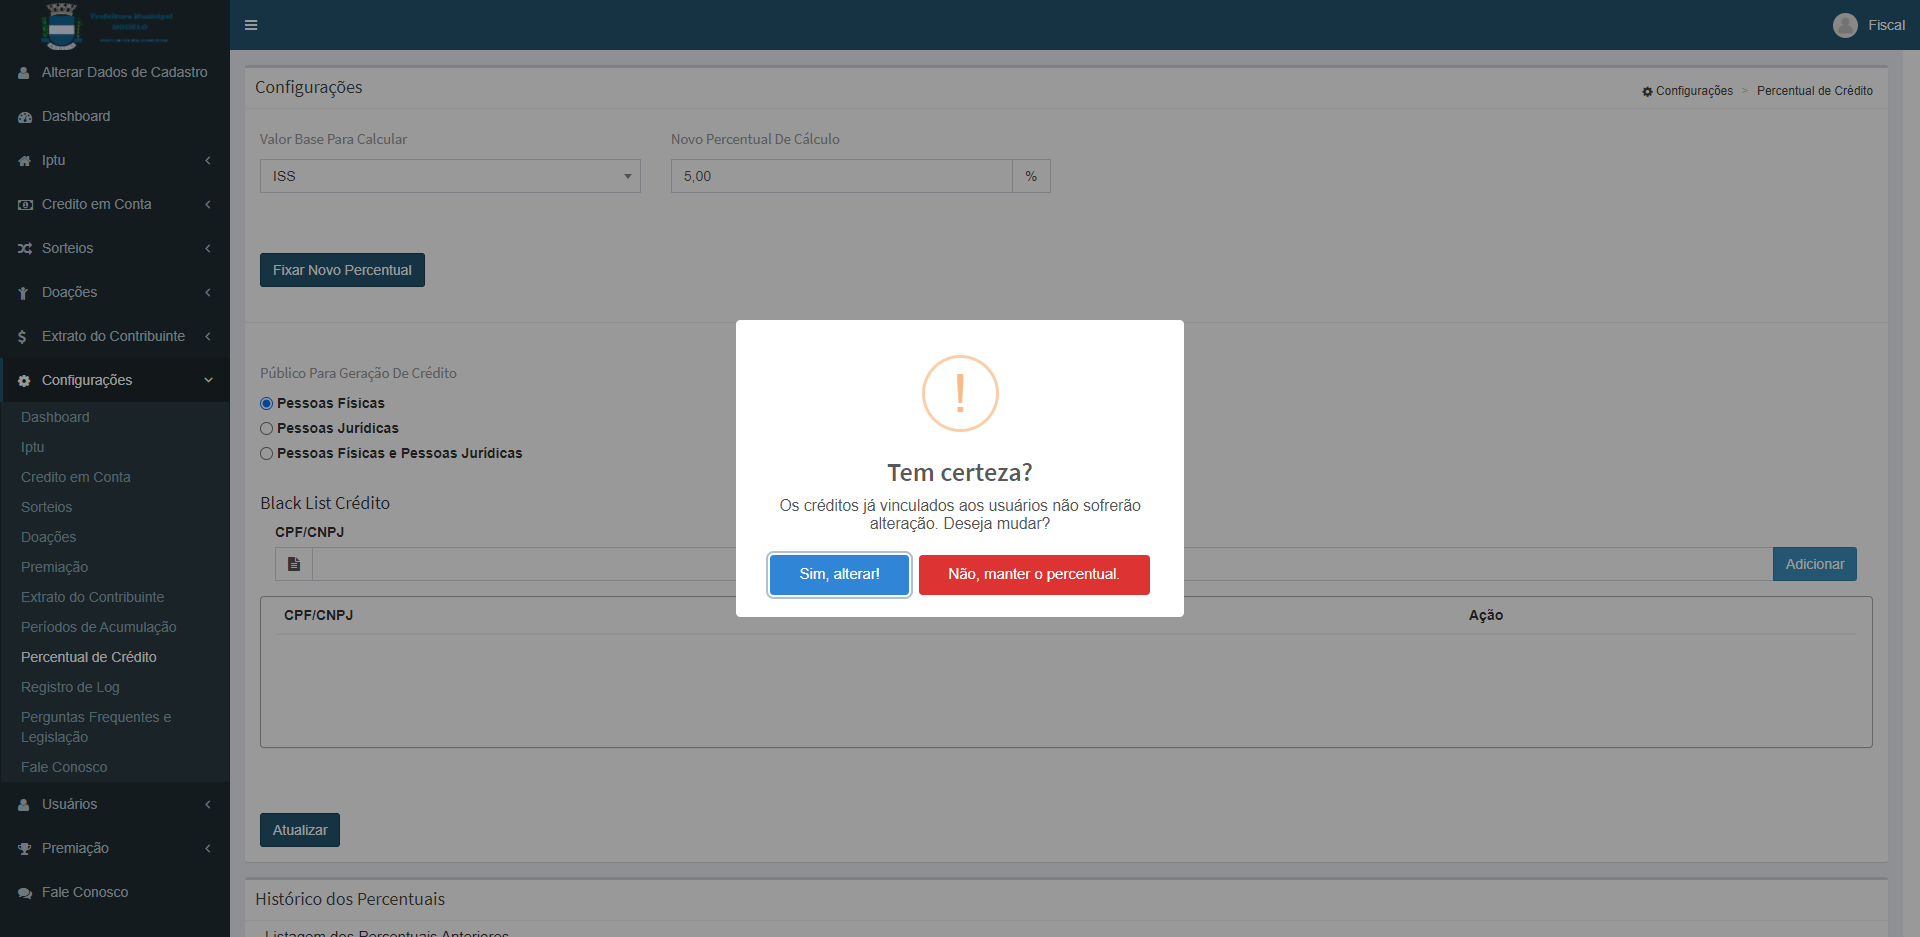The image size is (1920, 937).
Task: Collapse the Configurações sidebar section
Action: [115, 380]
